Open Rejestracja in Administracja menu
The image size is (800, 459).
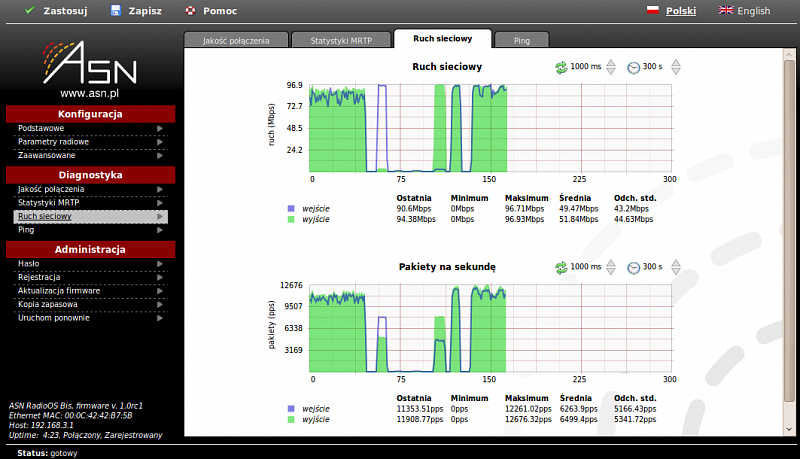click(x=90, y=277)
